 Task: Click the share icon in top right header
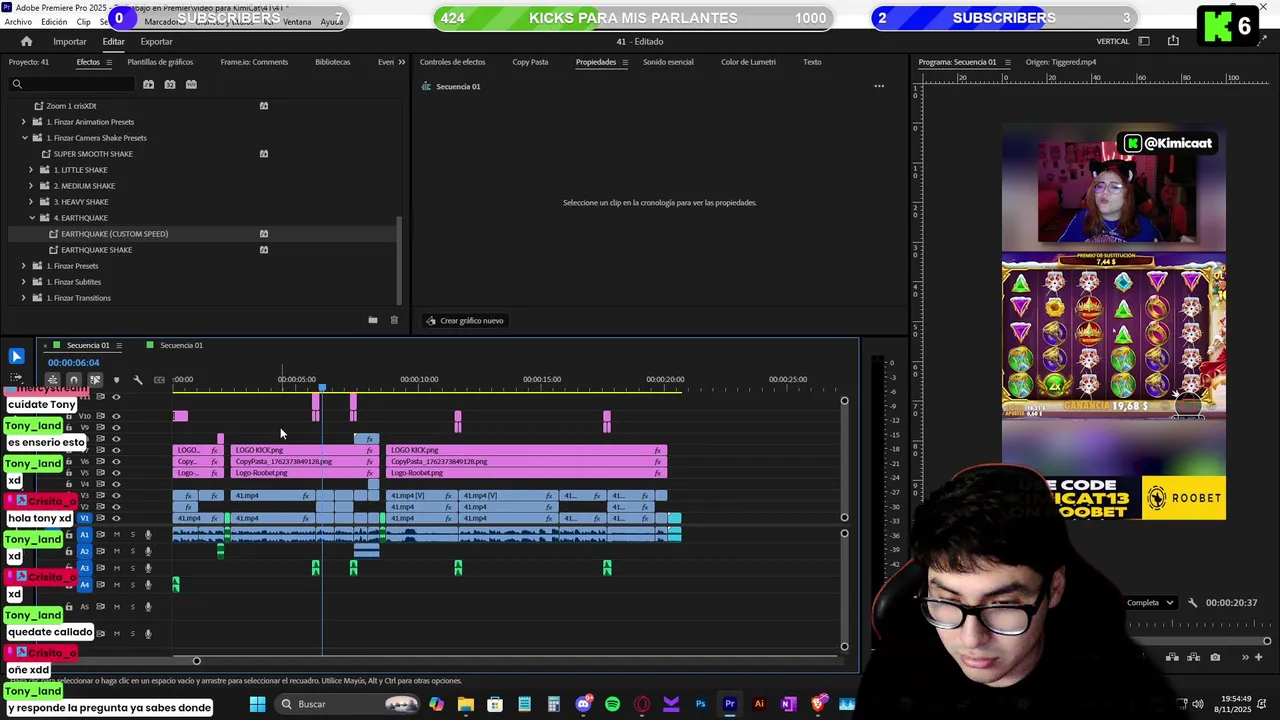coord(1173,41)
